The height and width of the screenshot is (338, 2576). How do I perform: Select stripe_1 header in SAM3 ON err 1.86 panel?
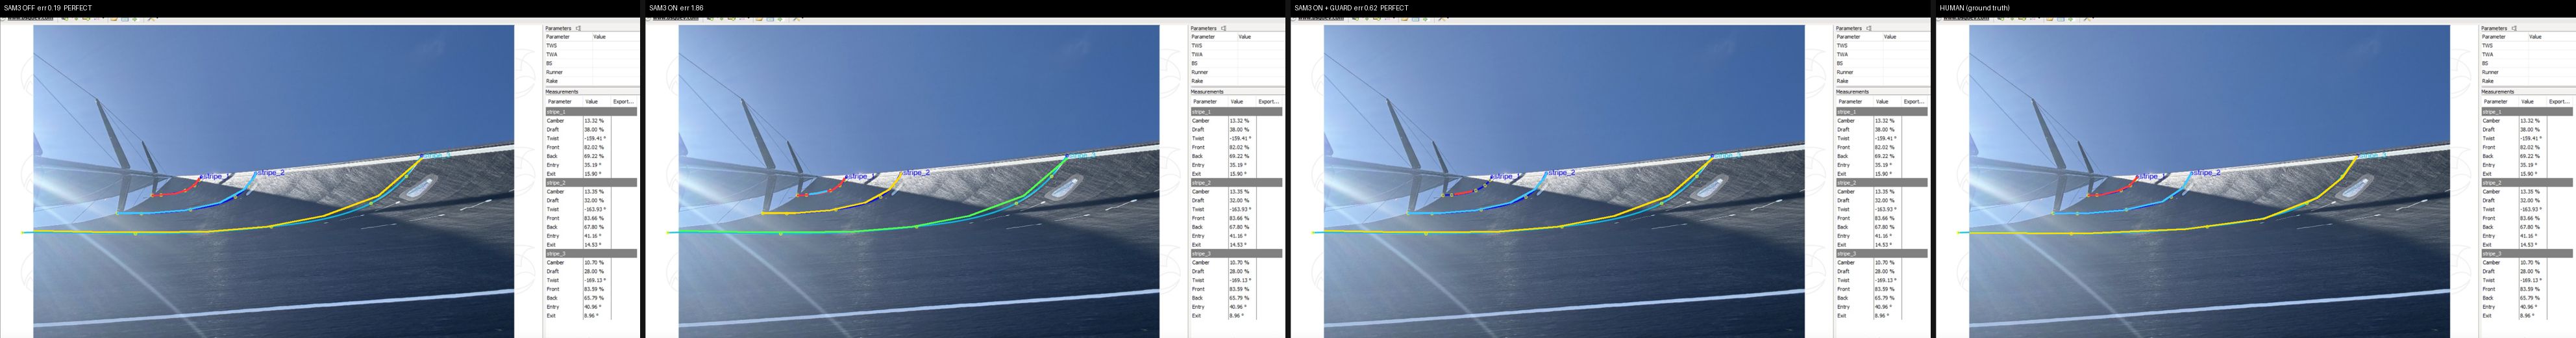point(1236,112)
